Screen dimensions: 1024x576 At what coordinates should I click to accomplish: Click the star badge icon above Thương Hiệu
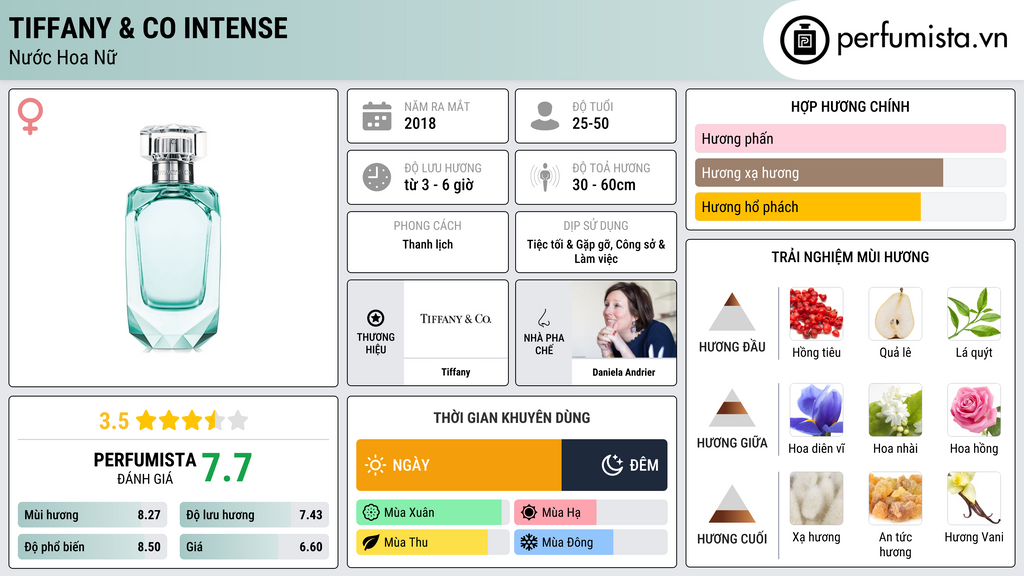coord(376,318)
